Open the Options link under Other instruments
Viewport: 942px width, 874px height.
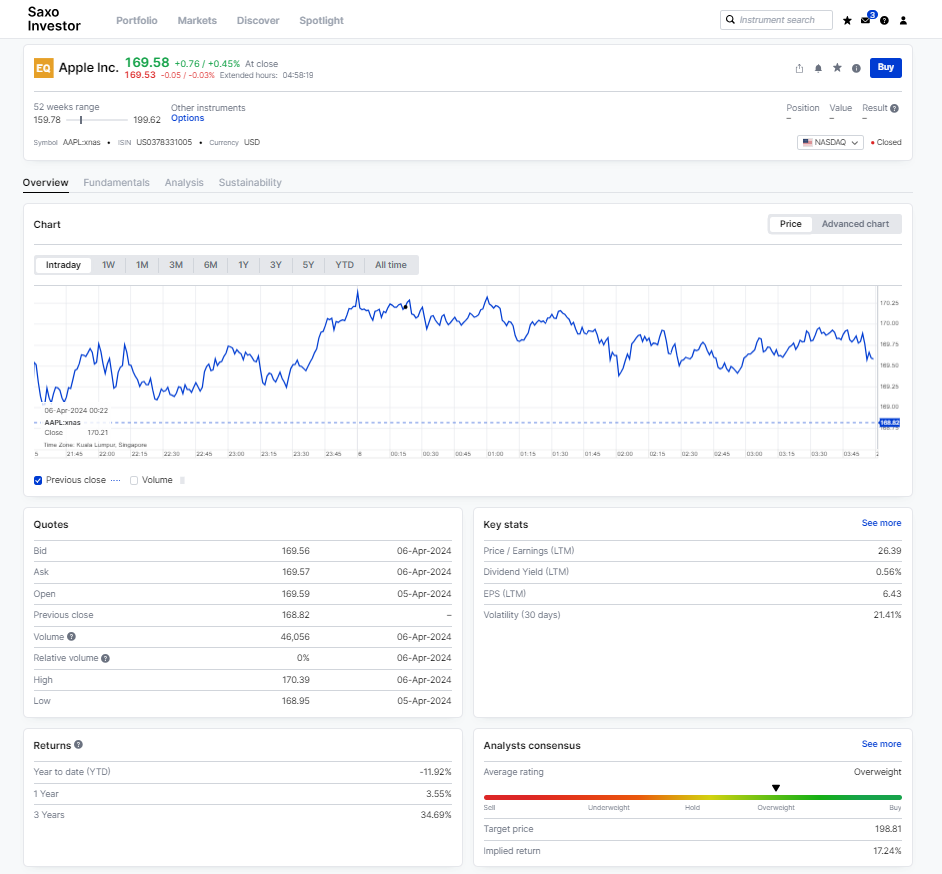(187, 118)
